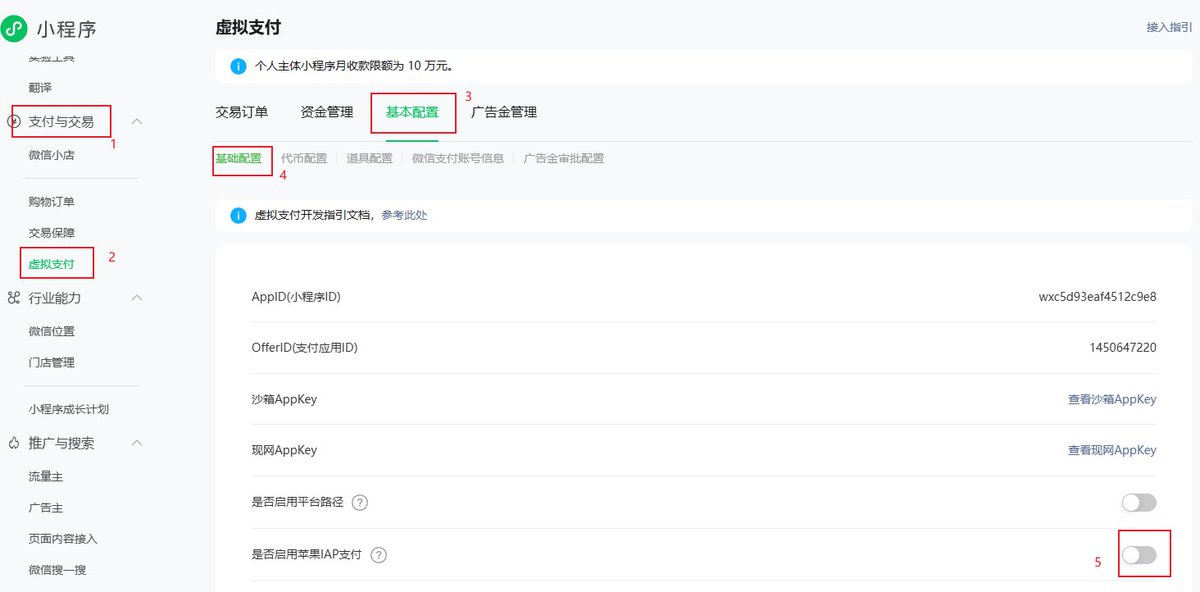Open the 接入指引 link at top right
This screenshot has width=1200, height=592.
click(1169, 28)
